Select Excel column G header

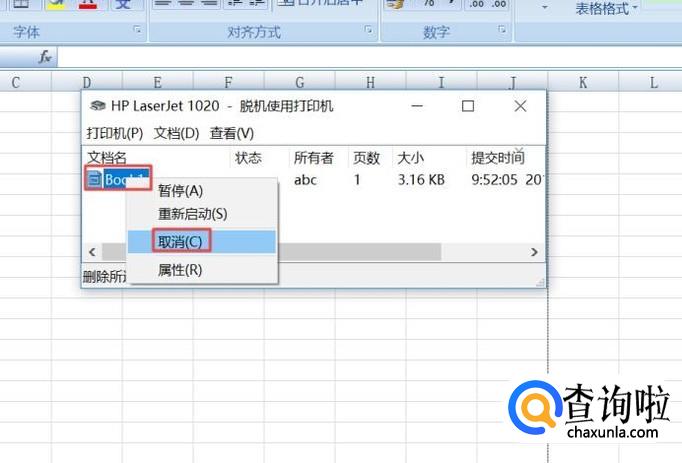pyautogui.click(x=300, y=82)
